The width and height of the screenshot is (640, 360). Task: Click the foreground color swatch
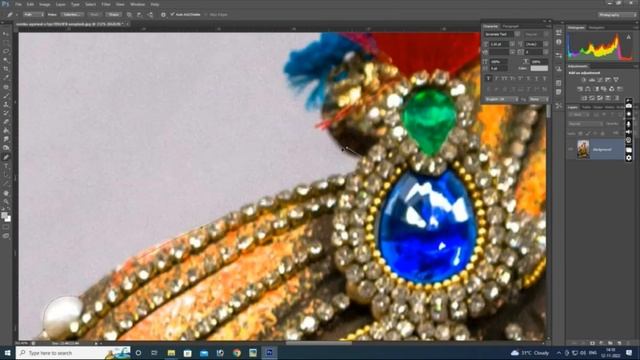4,215
